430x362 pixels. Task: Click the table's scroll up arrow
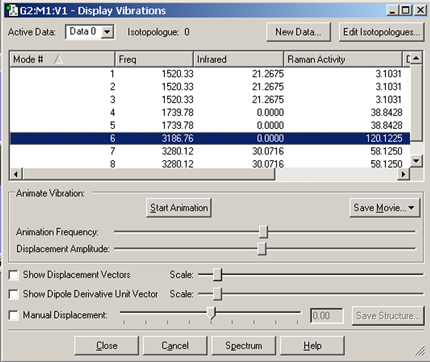click(416, 58)
